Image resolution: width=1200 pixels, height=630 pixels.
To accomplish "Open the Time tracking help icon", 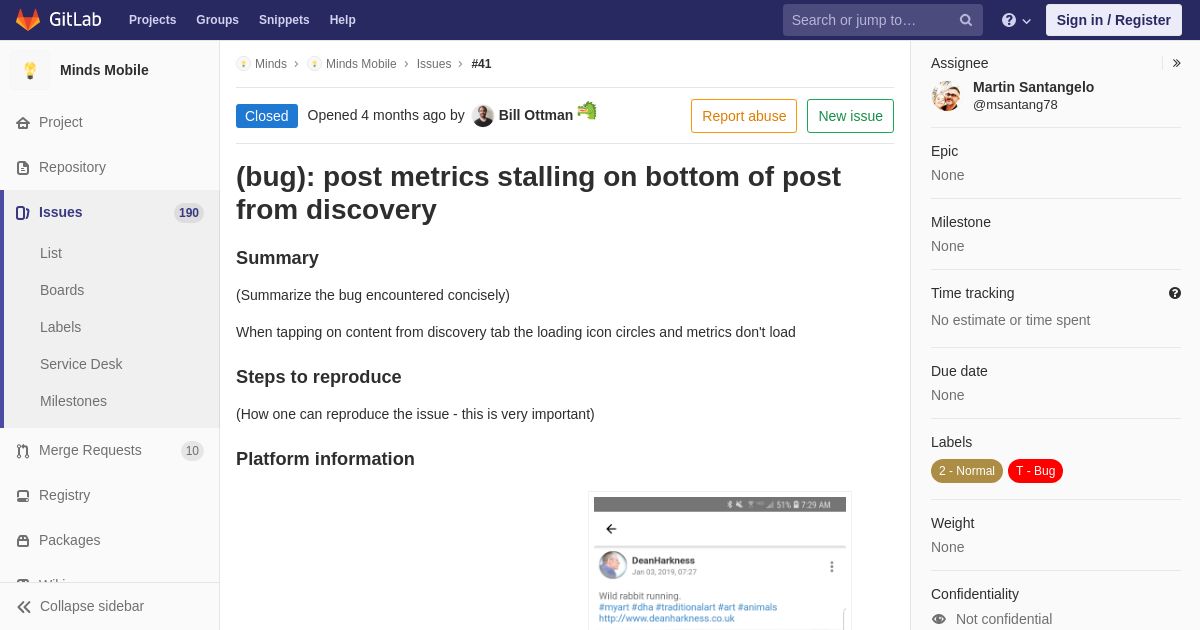I will click(x=1175, y=293).
